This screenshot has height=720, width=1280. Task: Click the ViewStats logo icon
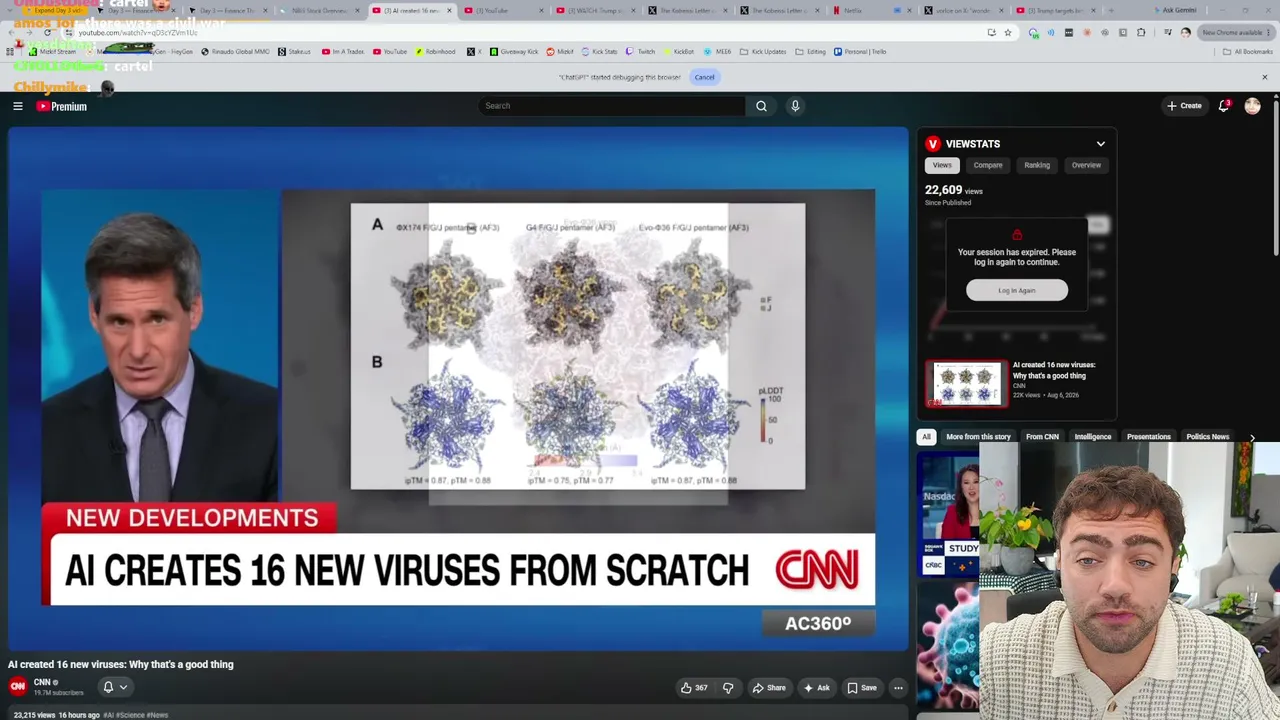click(933, 144)
